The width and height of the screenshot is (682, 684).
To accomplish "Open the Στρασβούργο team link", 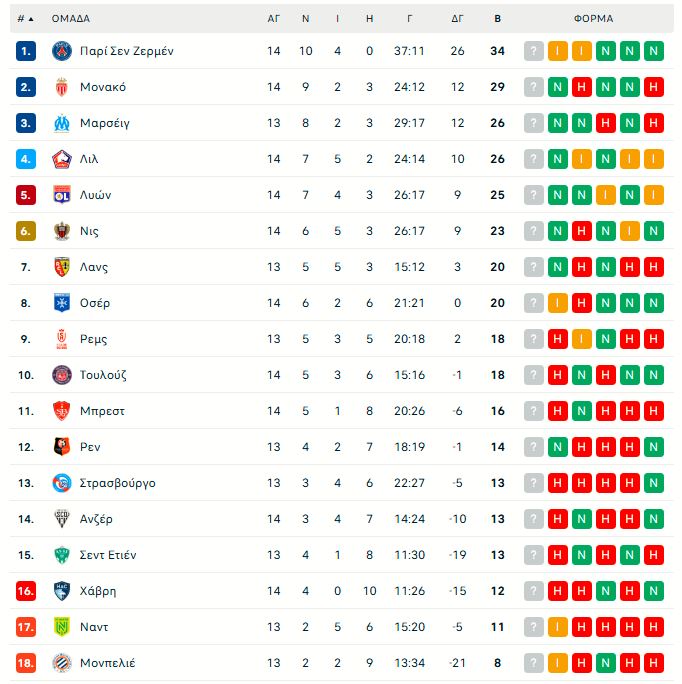I will [117, 483].
